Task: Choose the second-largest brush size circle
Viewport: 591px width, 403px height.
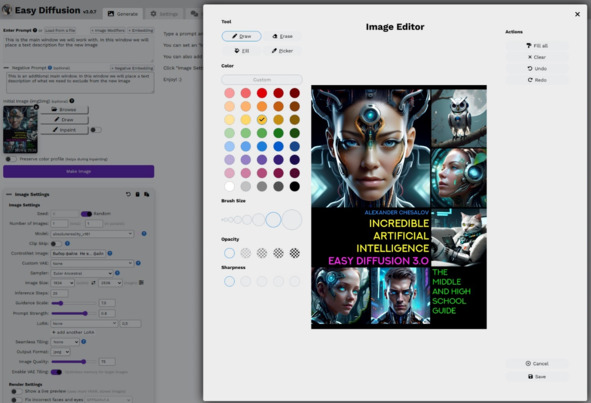Action: 273,219
